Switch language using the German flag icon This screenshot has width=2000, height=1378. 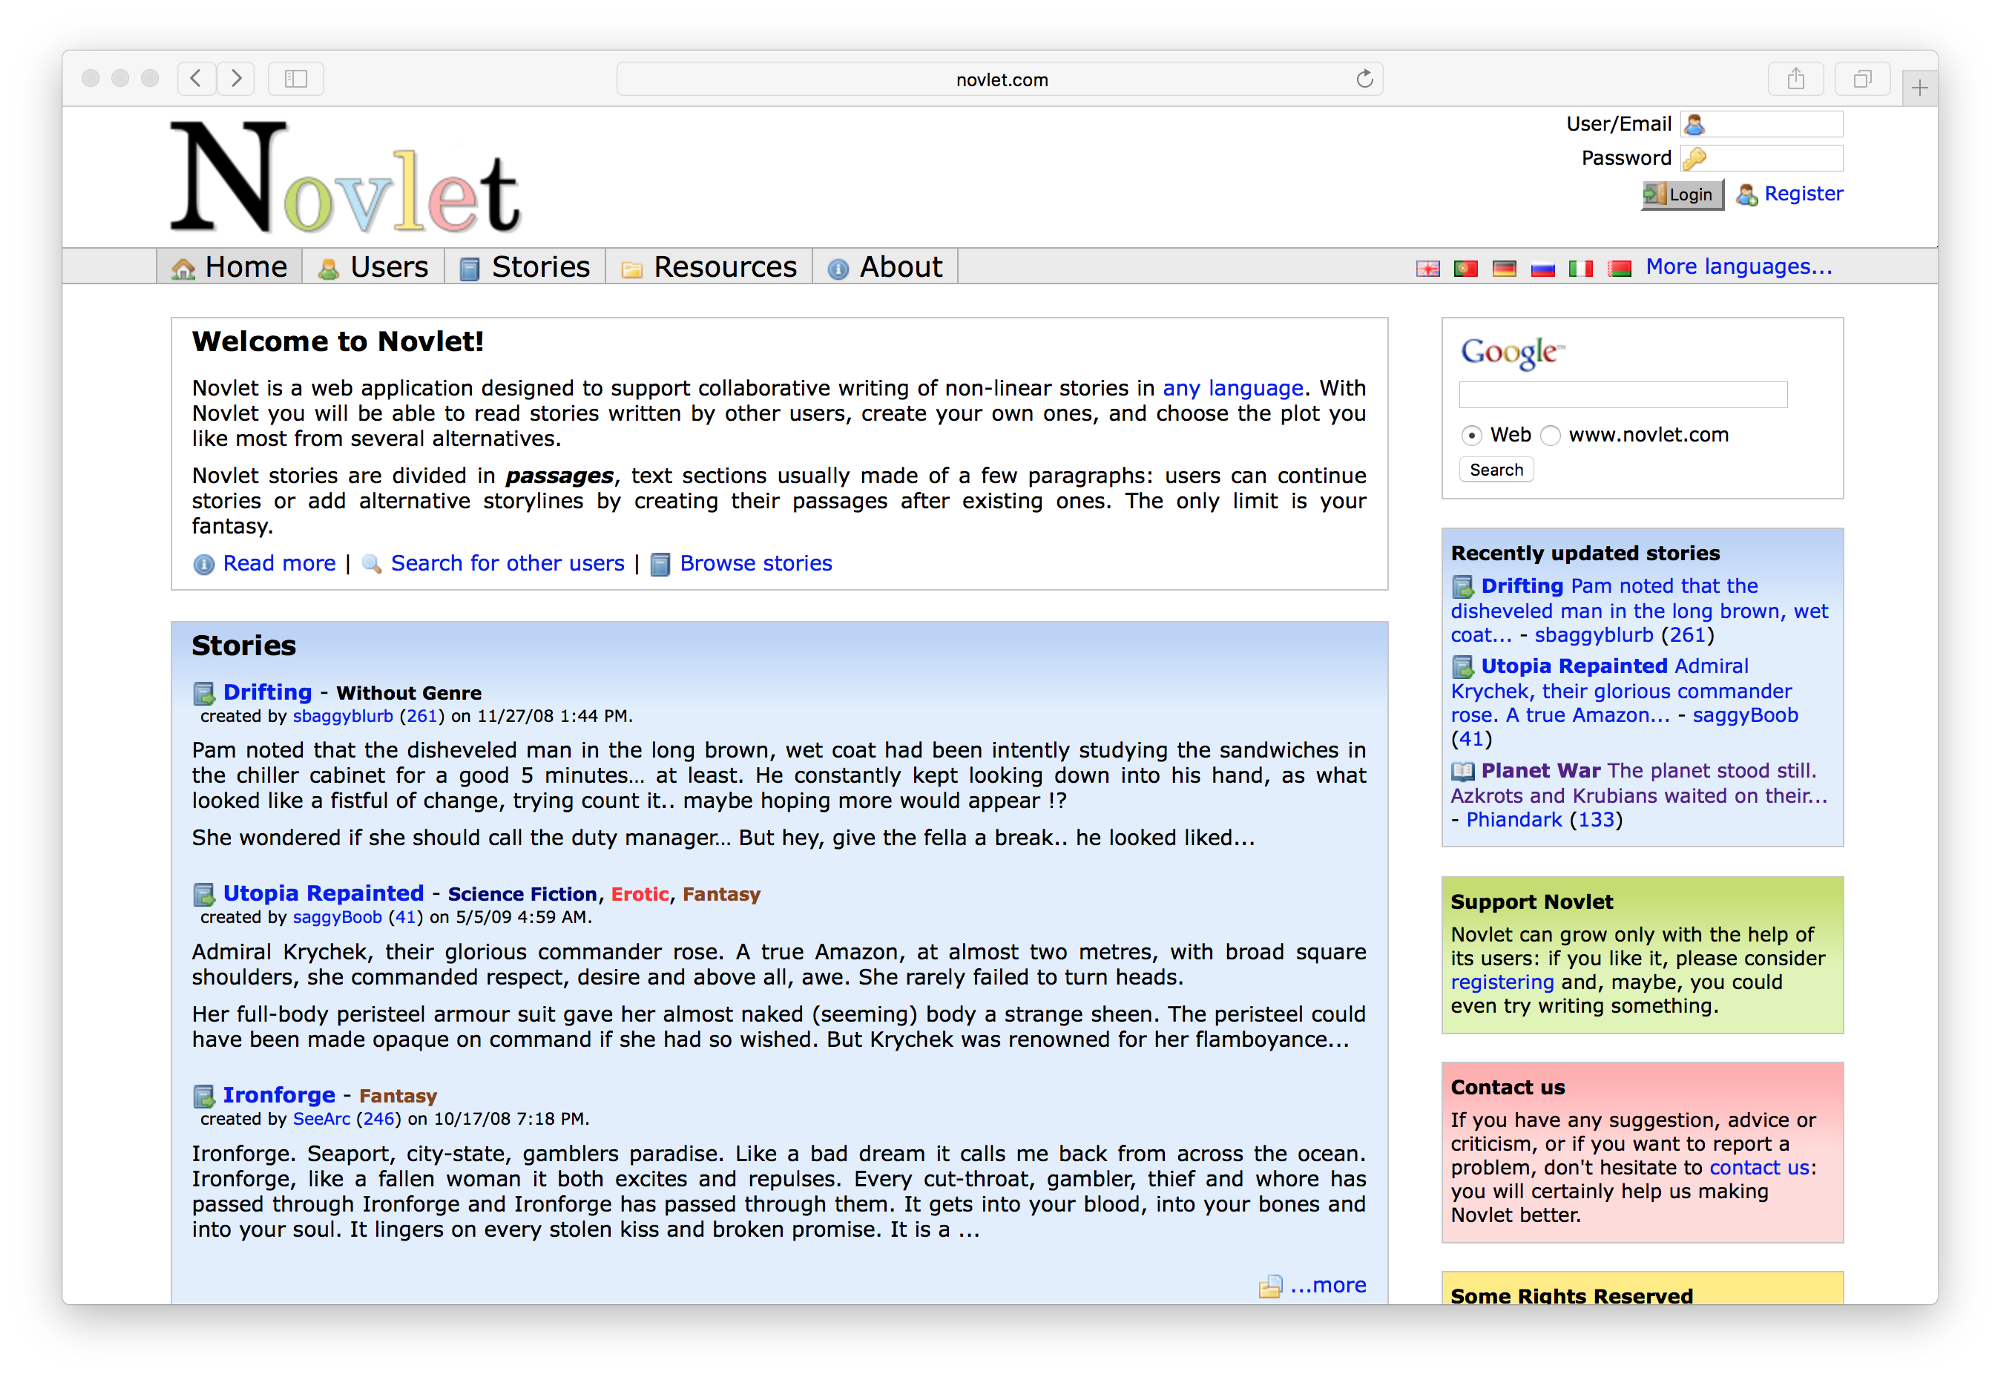(x=1504, y=268)
